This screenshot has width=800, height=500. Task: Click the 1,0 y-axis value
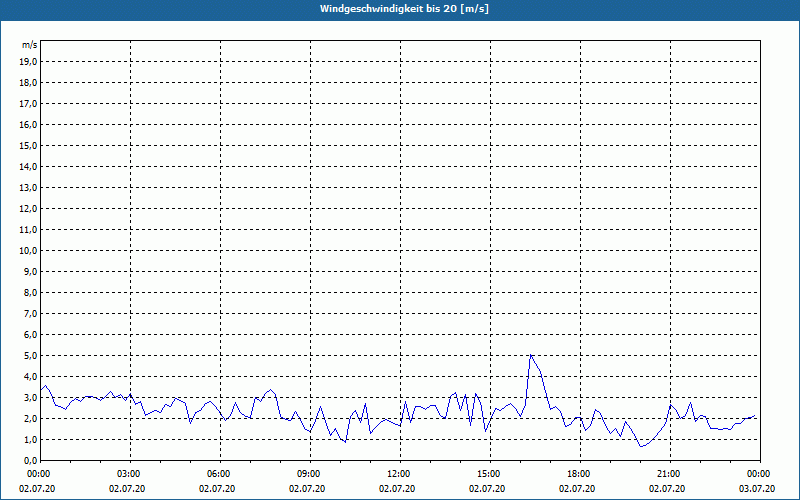click(30, 439)
